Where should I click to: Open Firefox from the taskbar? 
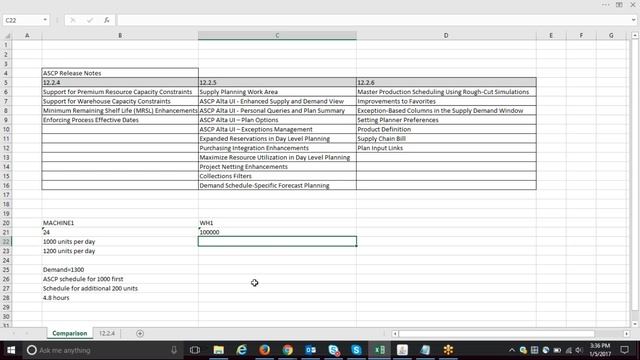click(x=264, y=350)
